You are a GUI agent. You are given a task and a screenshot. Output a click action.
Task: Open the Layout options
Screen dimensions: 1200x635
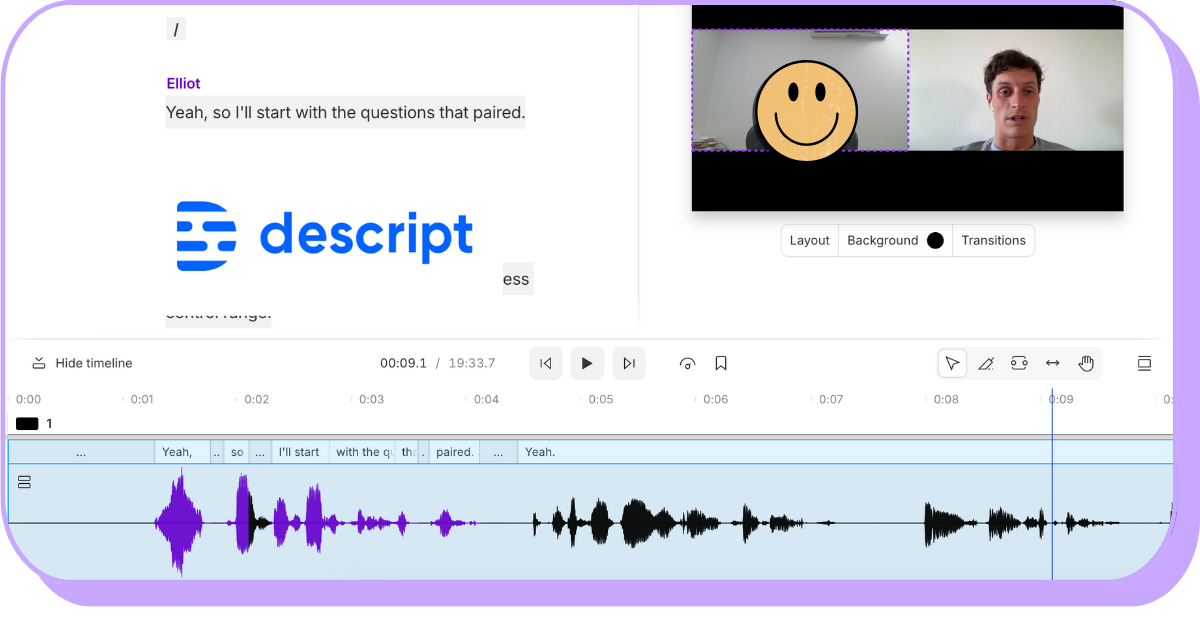[809, 240]
